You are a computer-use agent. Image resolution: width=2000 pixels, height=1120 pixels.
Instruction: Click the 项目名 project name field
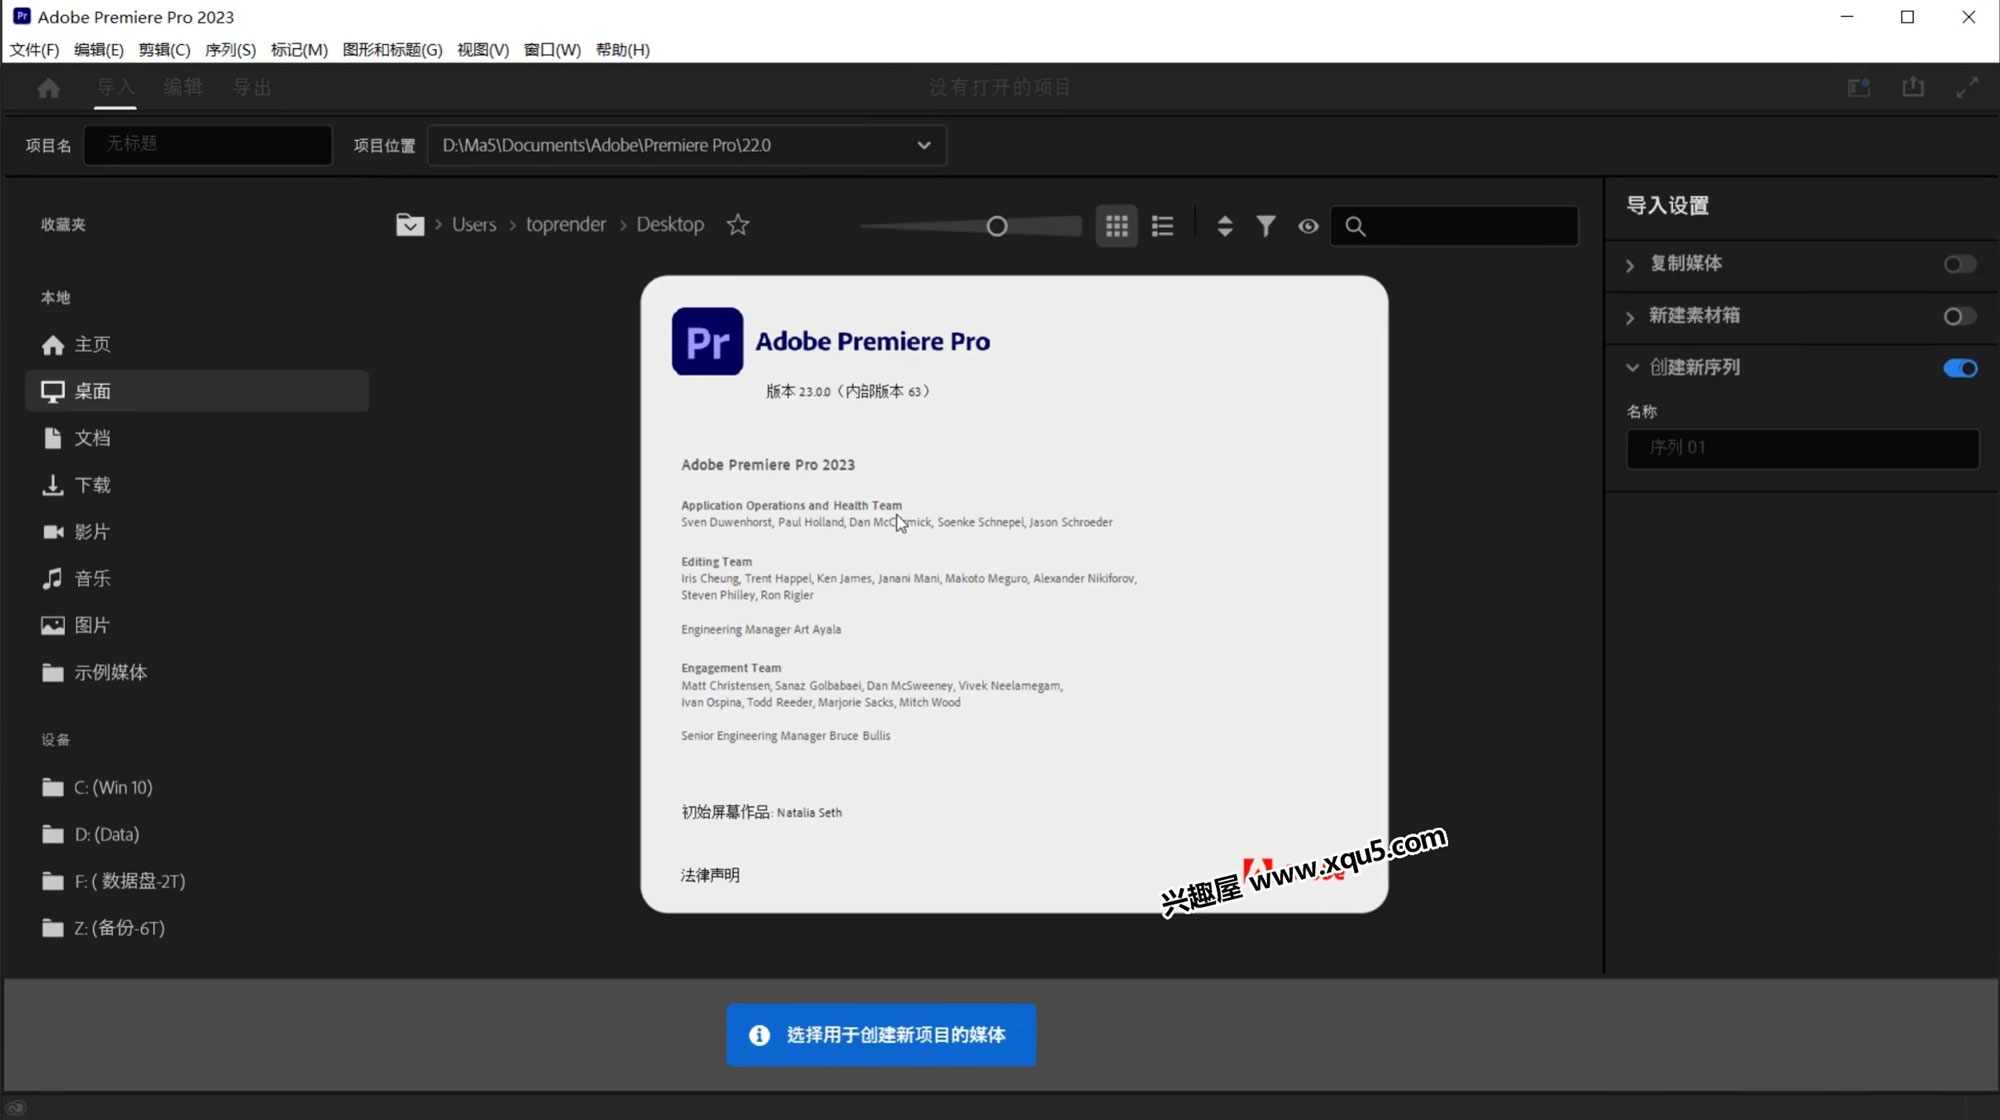point(208,145)
